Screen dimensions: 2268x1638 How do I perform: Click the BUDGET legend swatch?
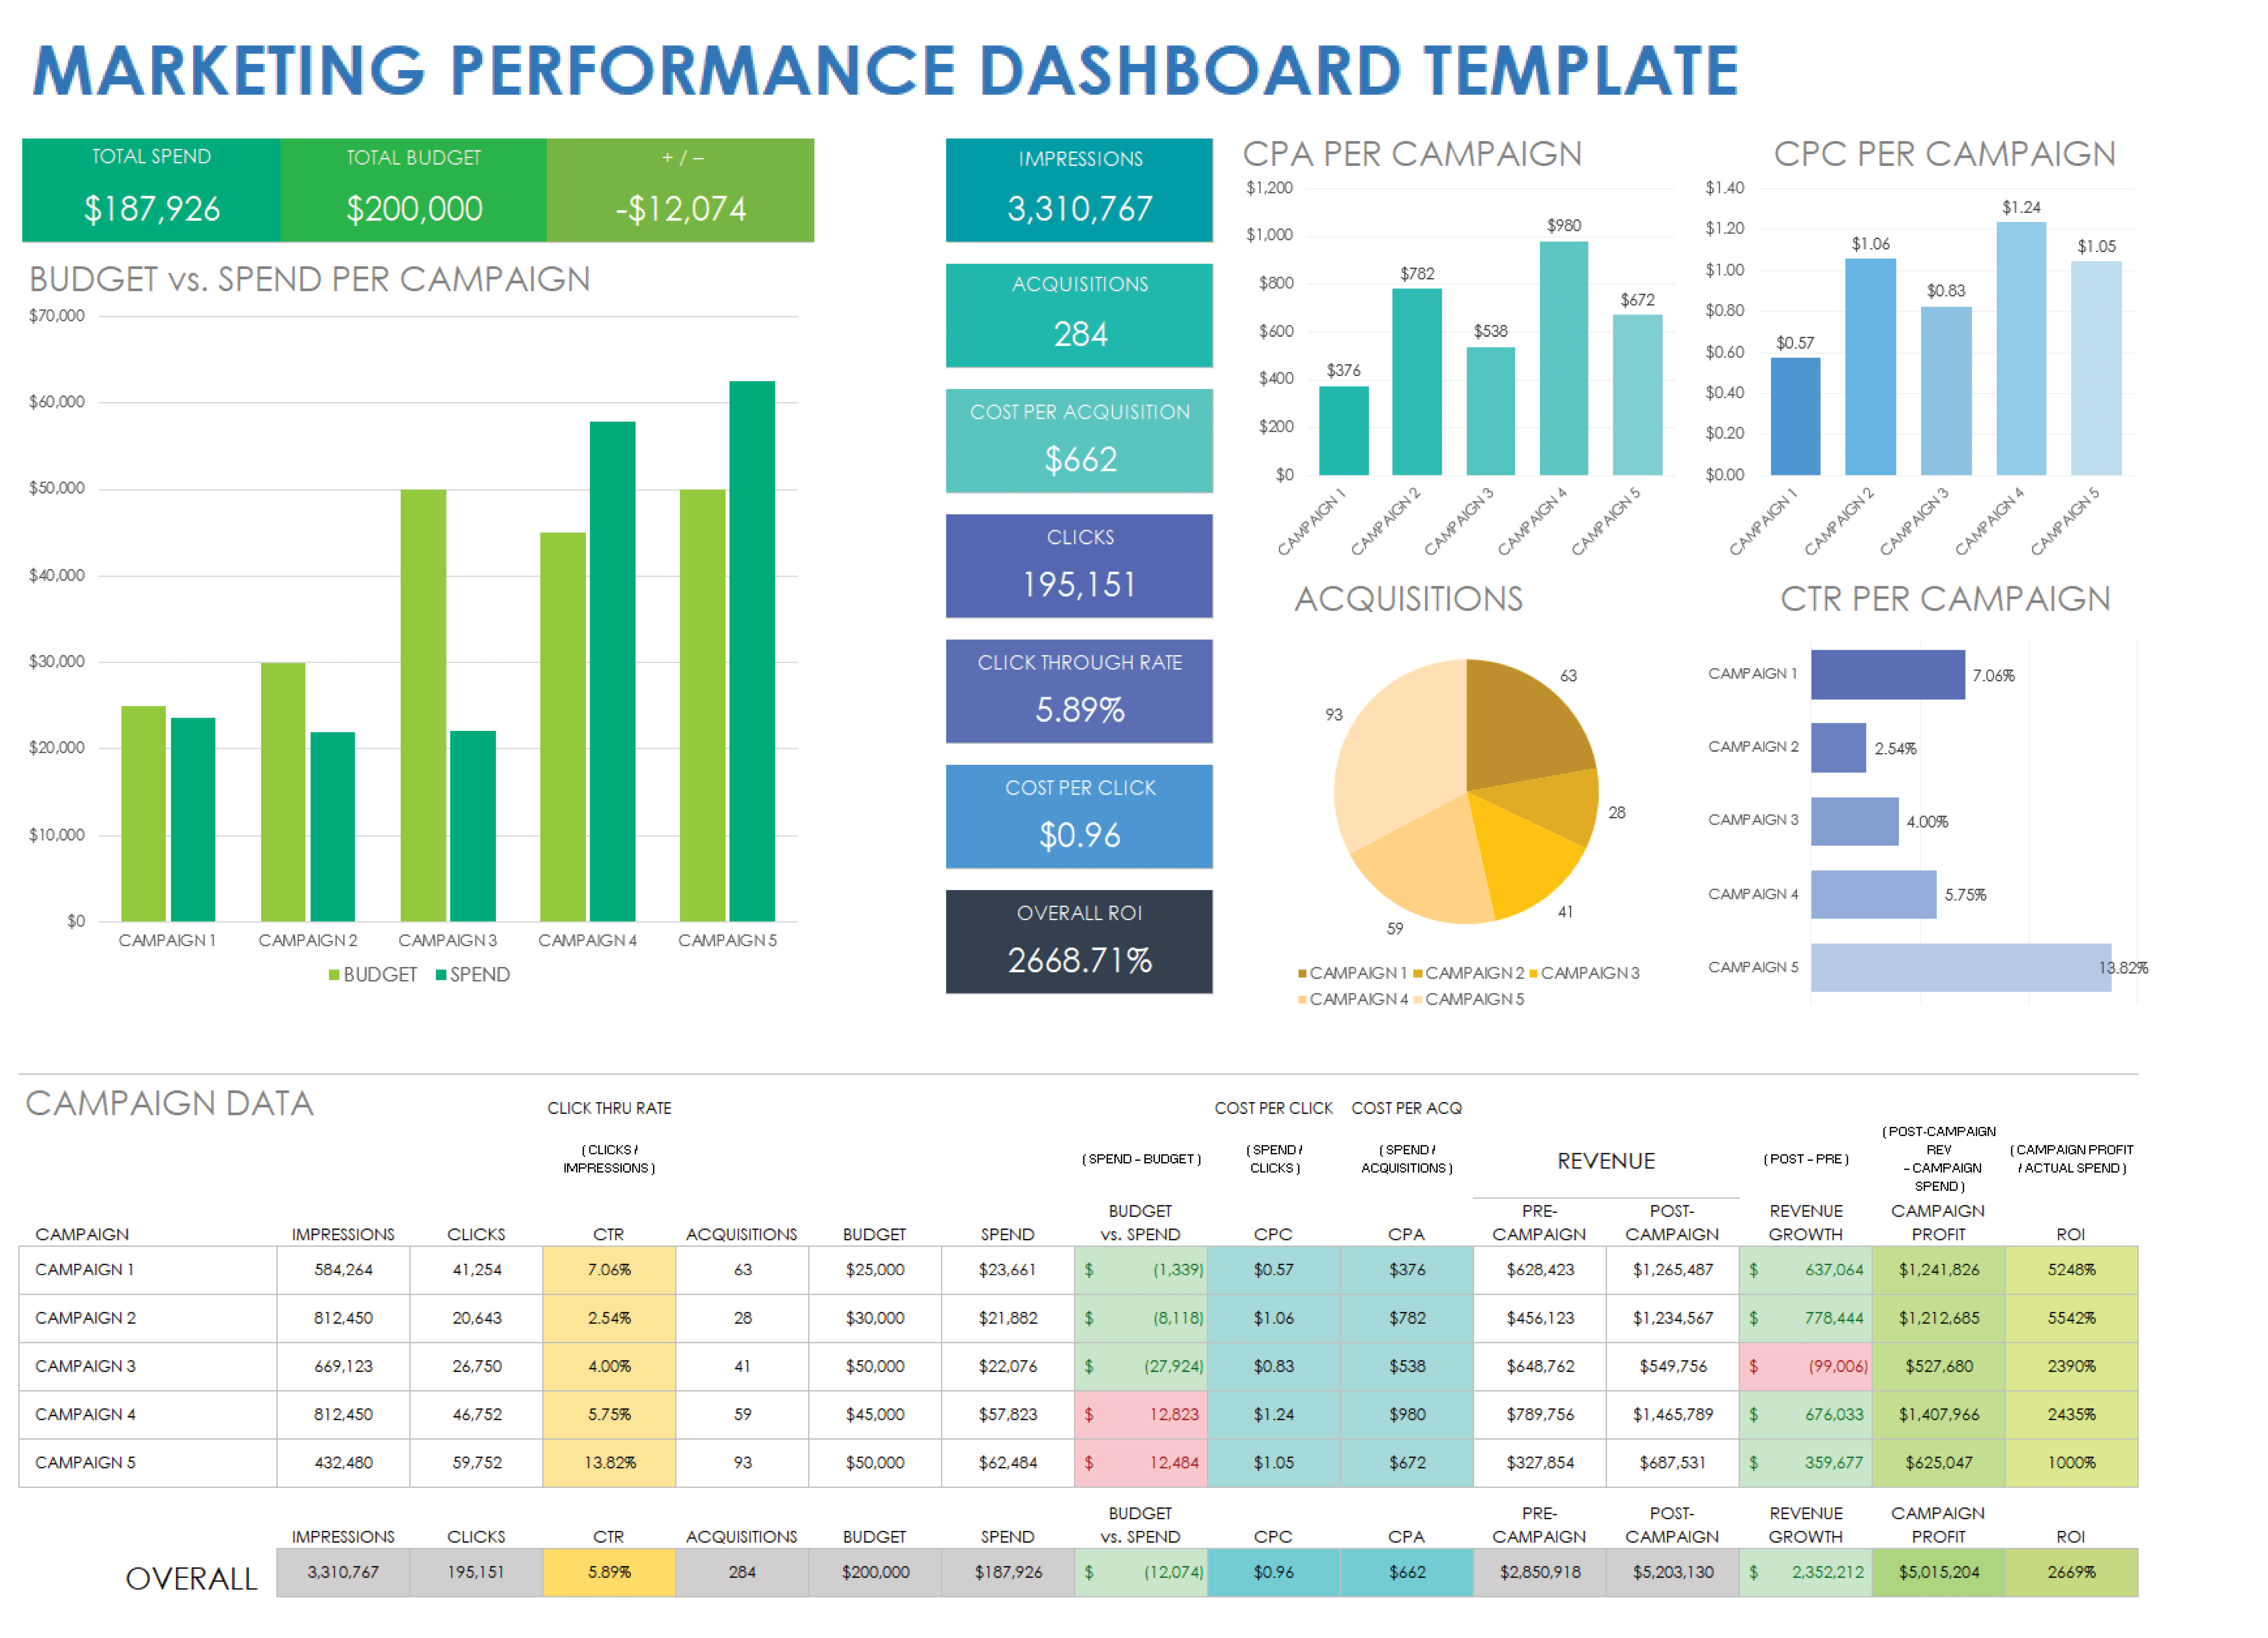point(334,975)
